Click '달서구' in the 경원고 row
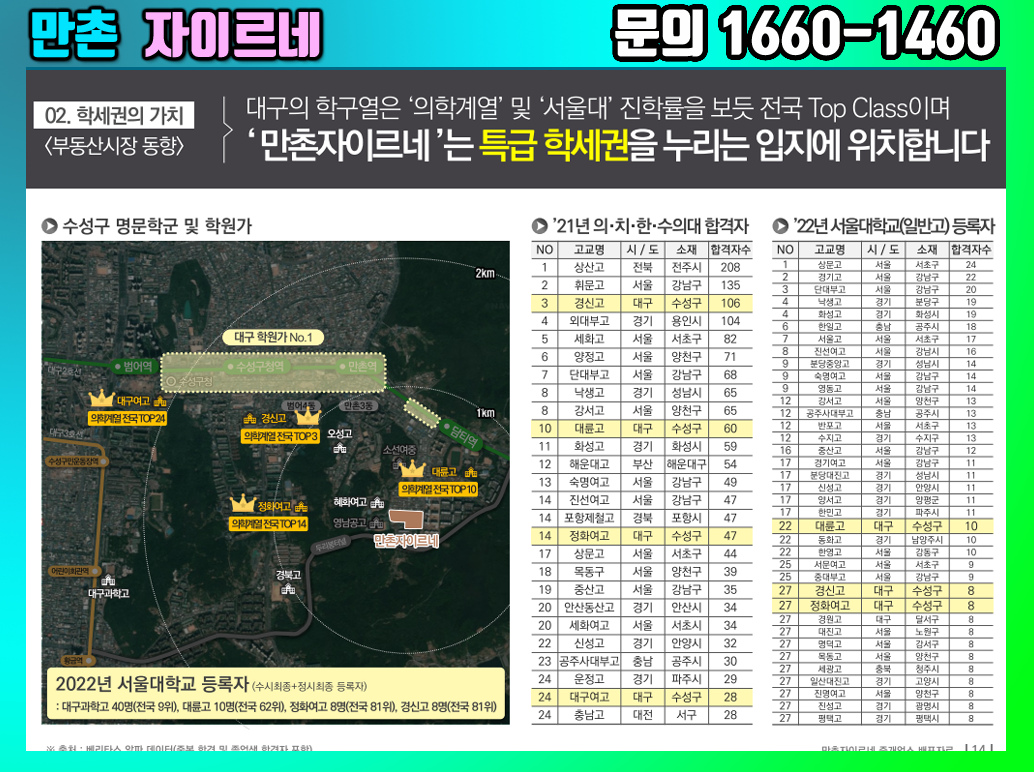Viewport: 1034px width, 772px height. click(927, 619)
